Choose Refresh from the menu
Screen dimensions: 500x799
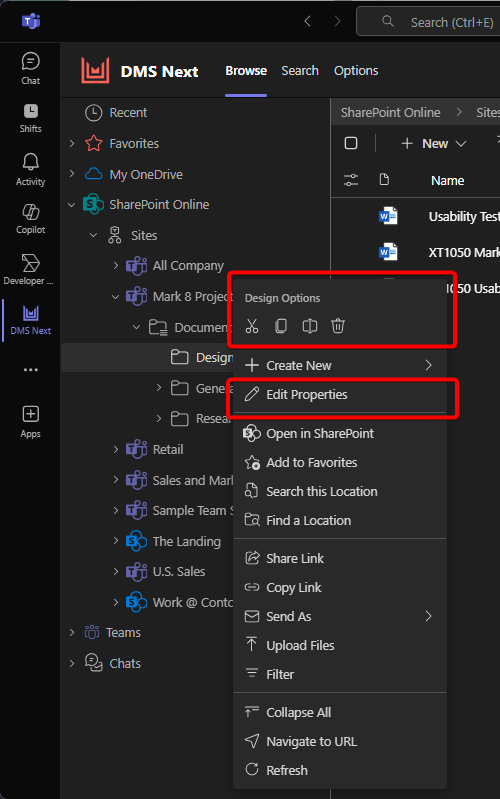click(339, 770)
